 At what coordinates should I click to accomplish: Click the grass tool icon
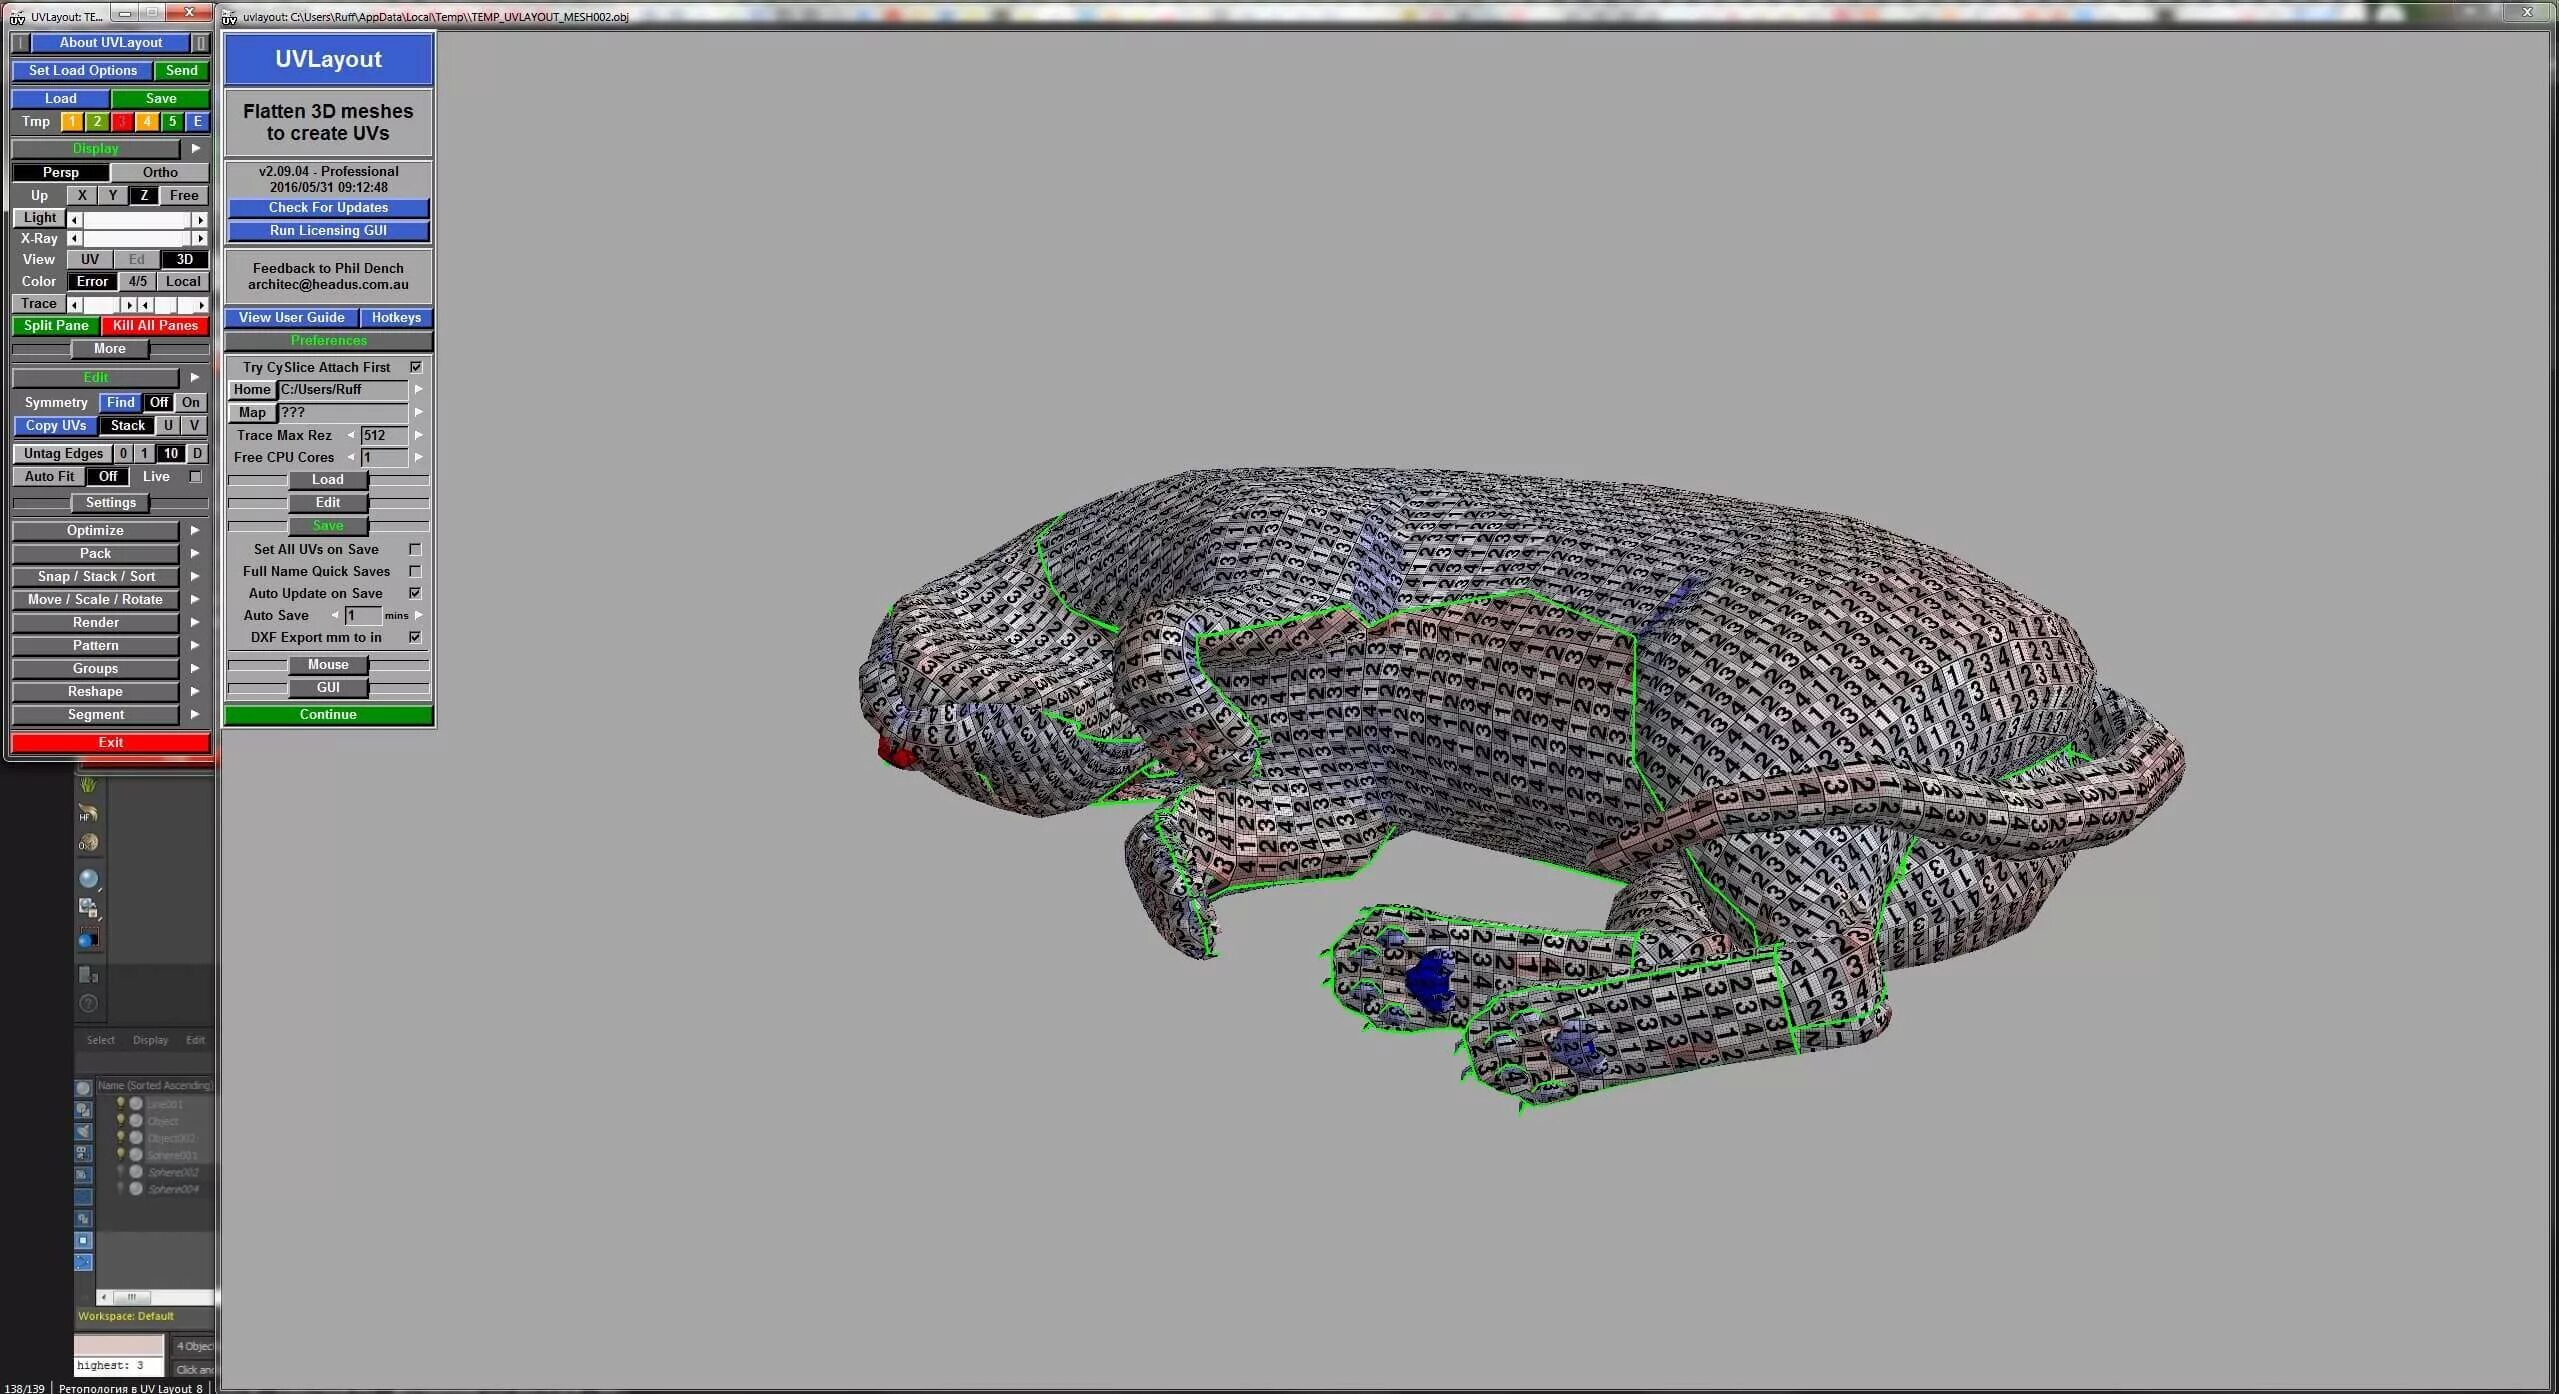[x=88, y=785]
